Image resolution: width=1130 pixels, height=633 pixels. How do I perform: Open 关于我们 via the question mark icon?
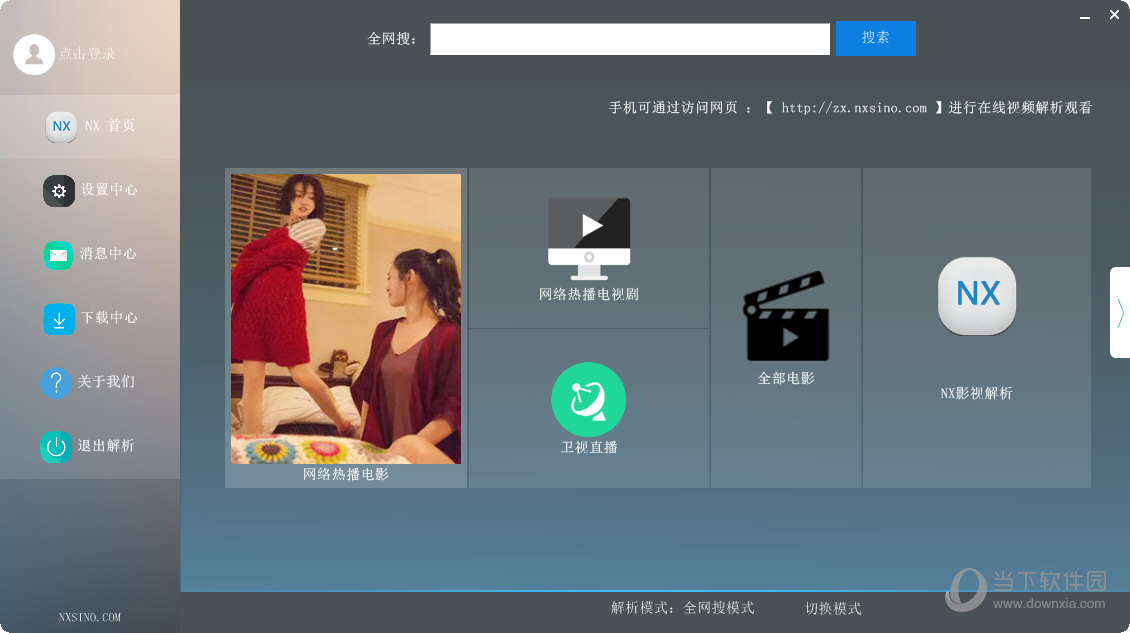(56, 382)
